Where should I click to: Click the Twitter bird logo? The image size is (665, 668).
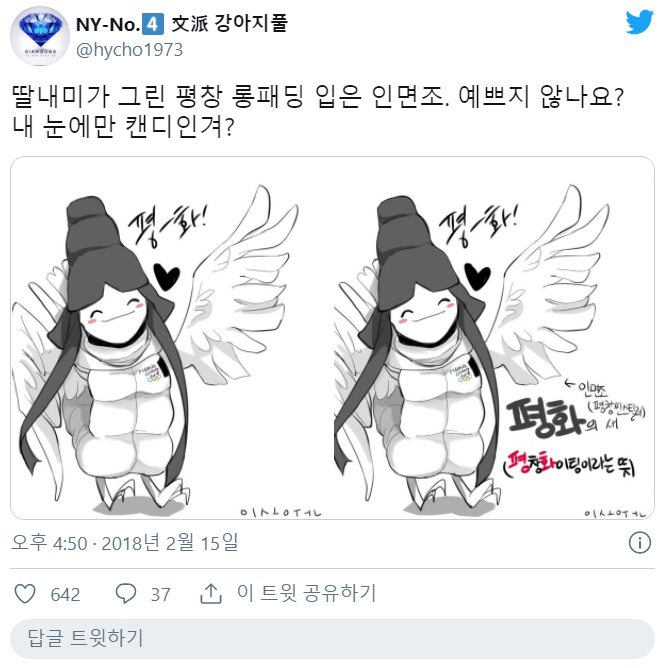pos(639,22)
